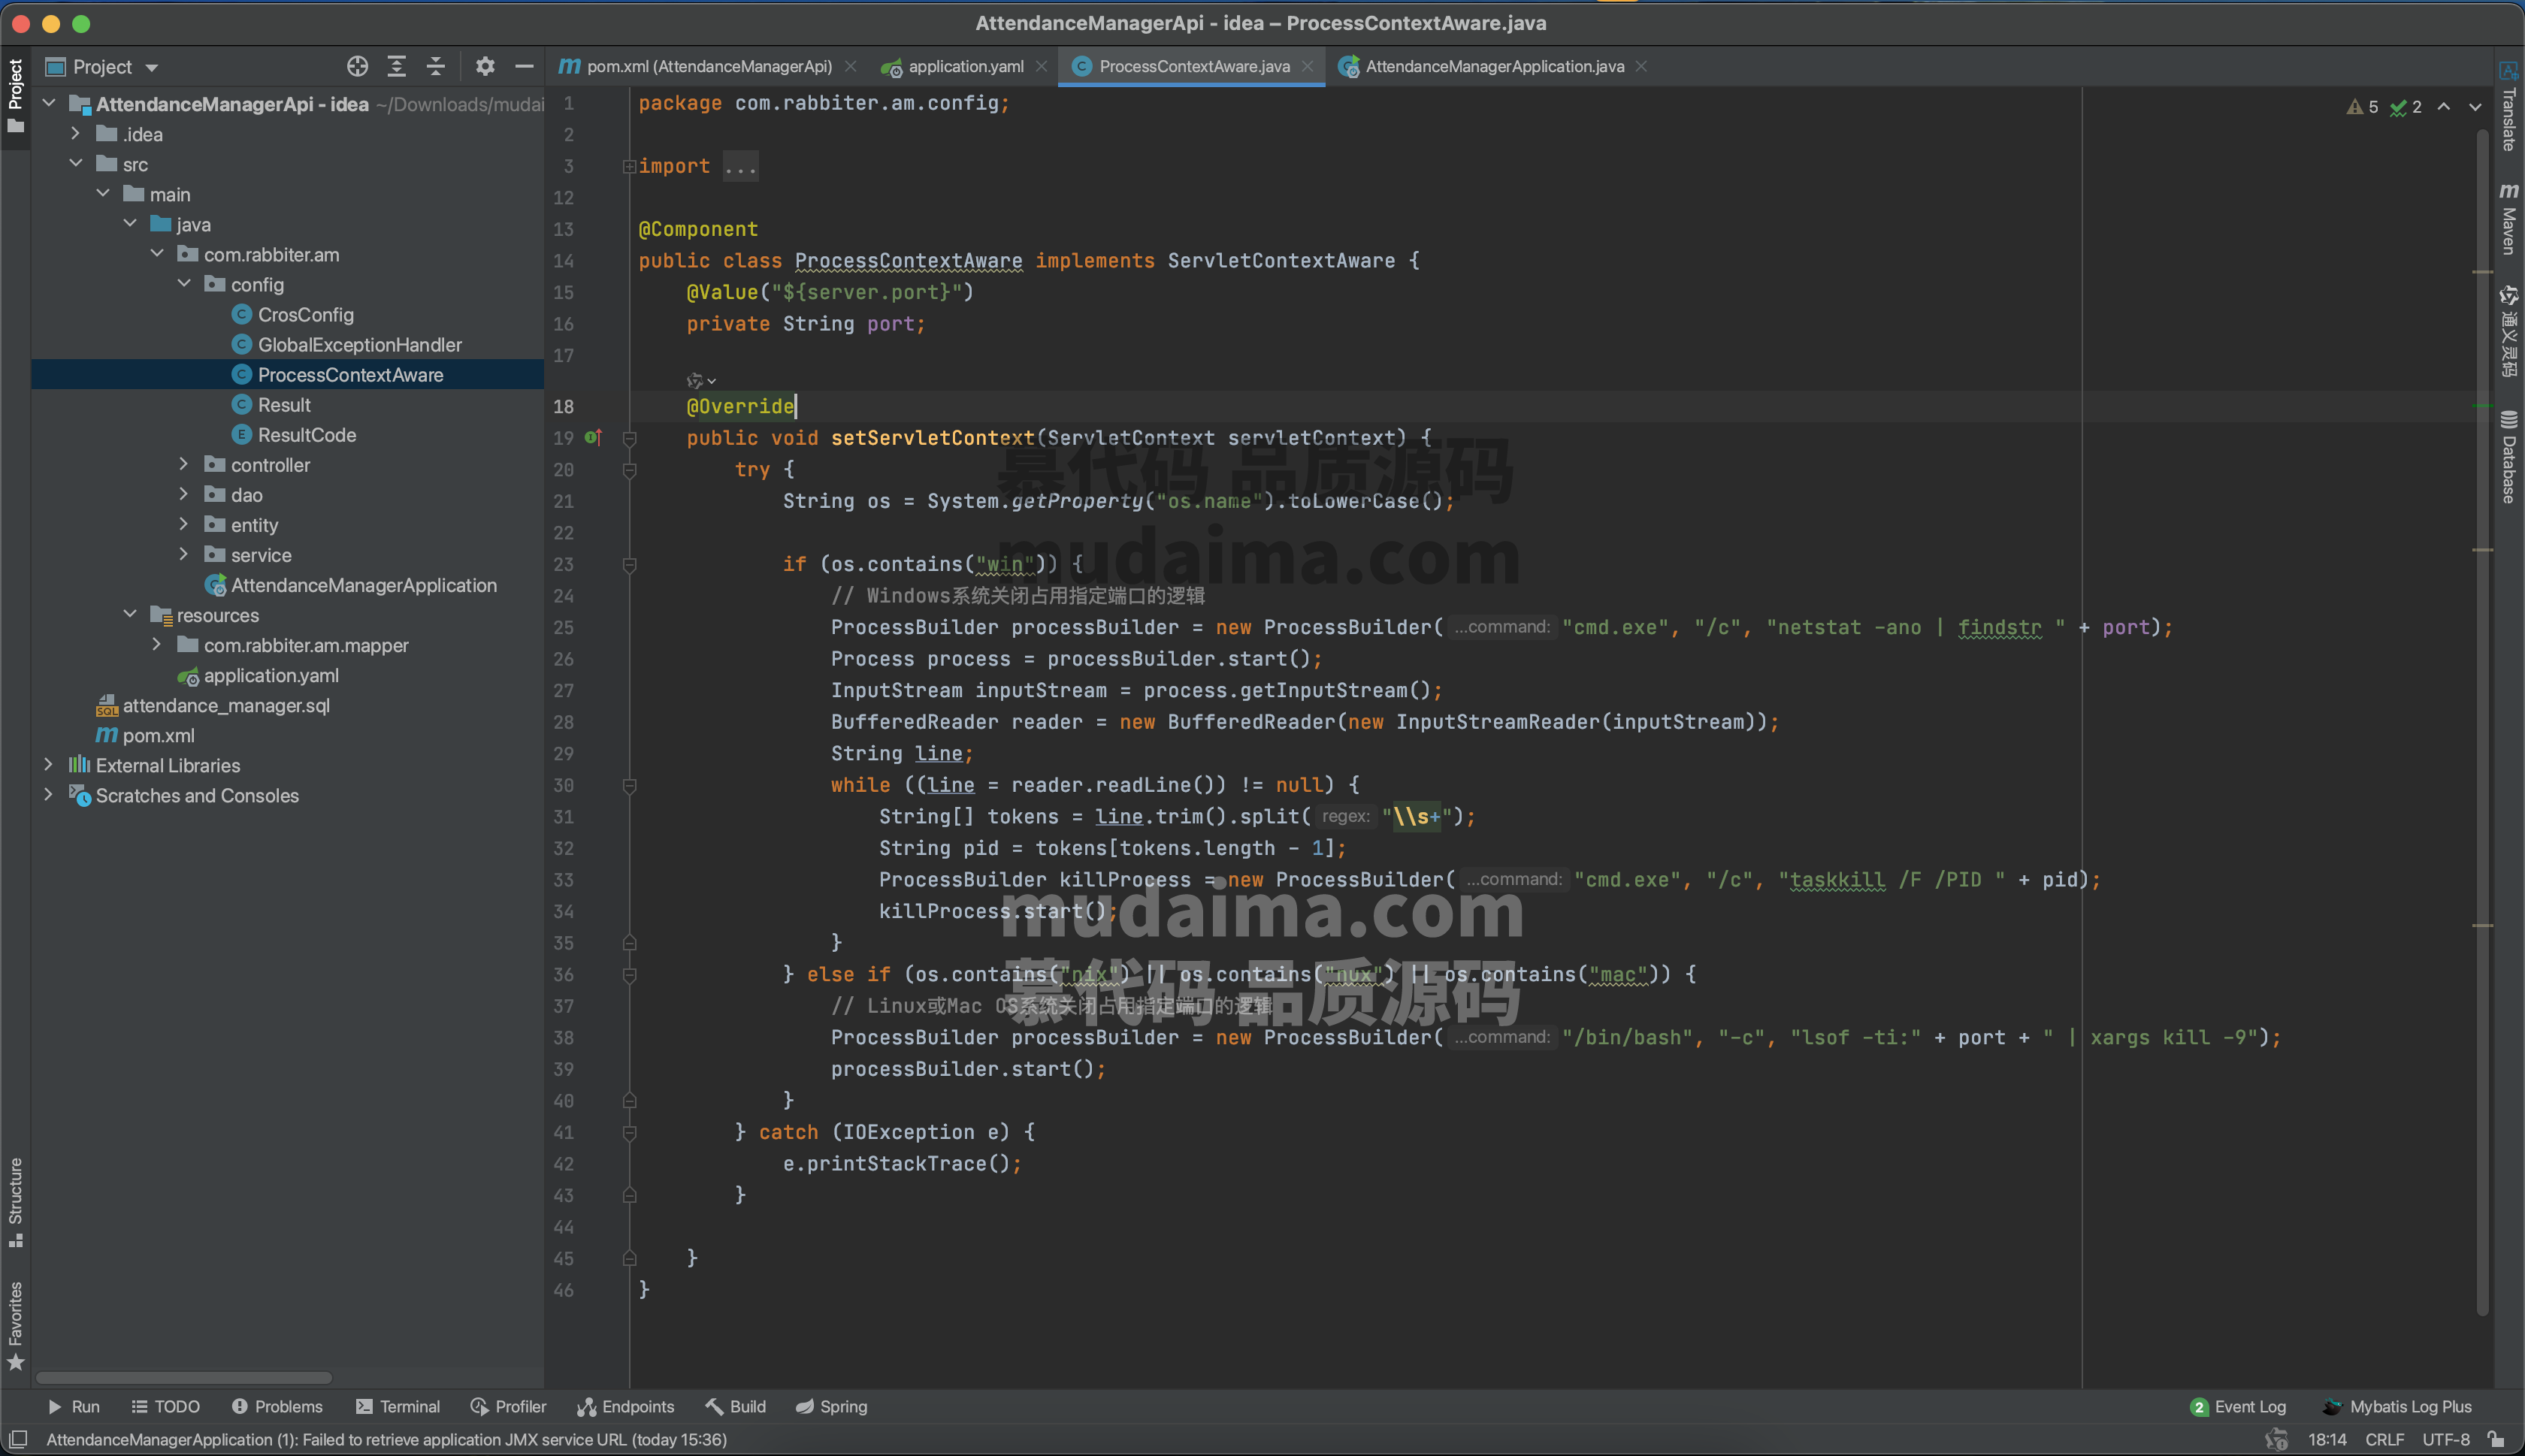Click the Project panel horizontal scrollbar
Screen dimensions: 2525x1456
pyautogui.click(x=184, y=1378)
